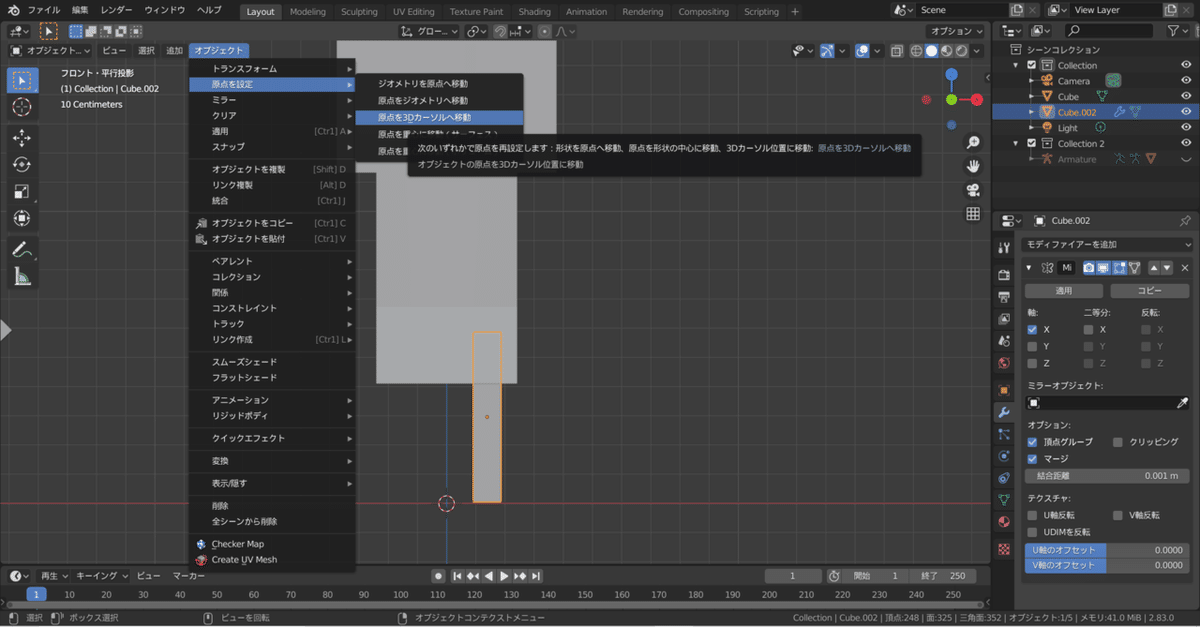
Task: Open the Modifier properties wrench tab
Action: point(1004,412)
